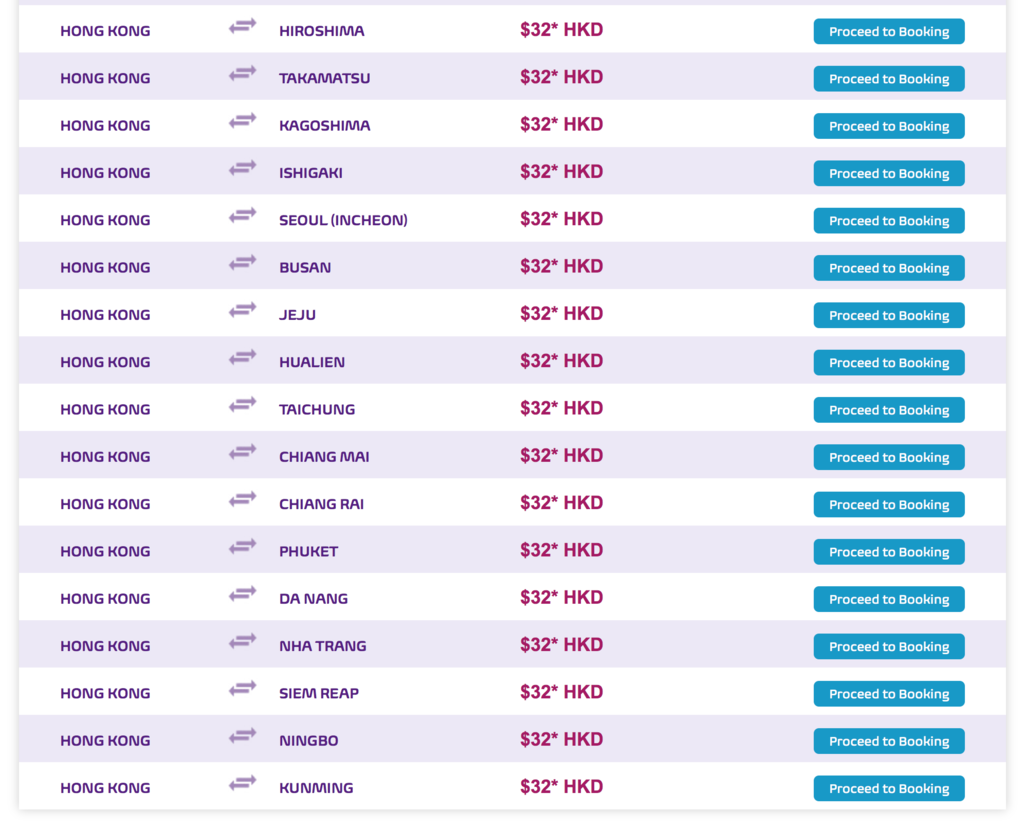The width and height of the screenshot is (1024, 829).
Task: Click the round-trip arrows icon for Seoul (Incheon)
Action: pyautogui.click(x=242, y=216)
